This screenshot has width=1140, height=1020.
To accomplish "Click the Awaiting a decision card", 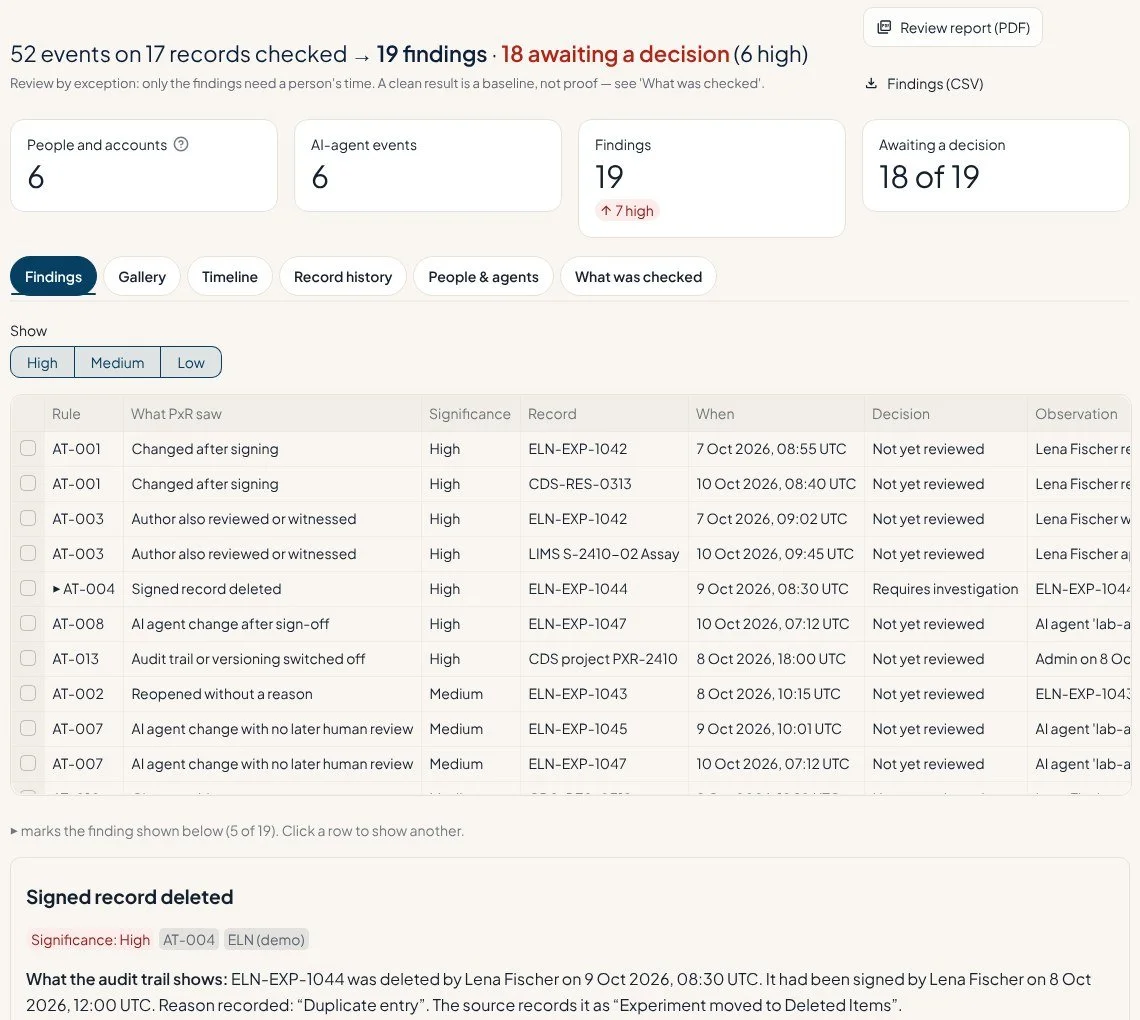I will (x=995, y=166).
